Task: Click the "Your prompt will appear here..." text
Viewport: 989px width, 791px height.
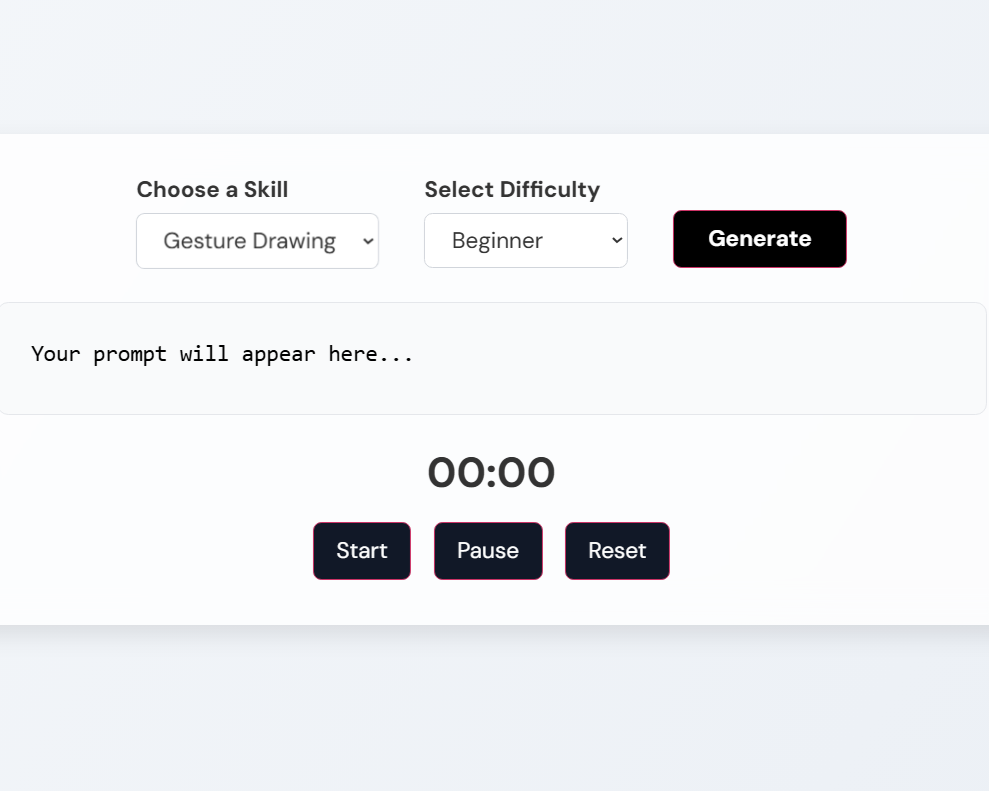Action: 222,354
